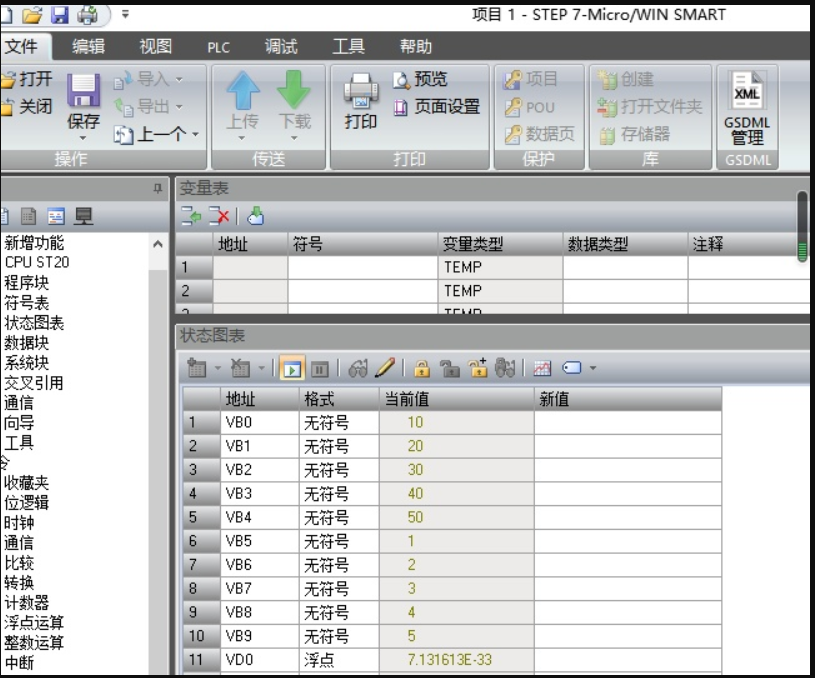Toggle the force lock icon in status chart
The width and height of the screenshot is (815, 678).
click(422, 368)
